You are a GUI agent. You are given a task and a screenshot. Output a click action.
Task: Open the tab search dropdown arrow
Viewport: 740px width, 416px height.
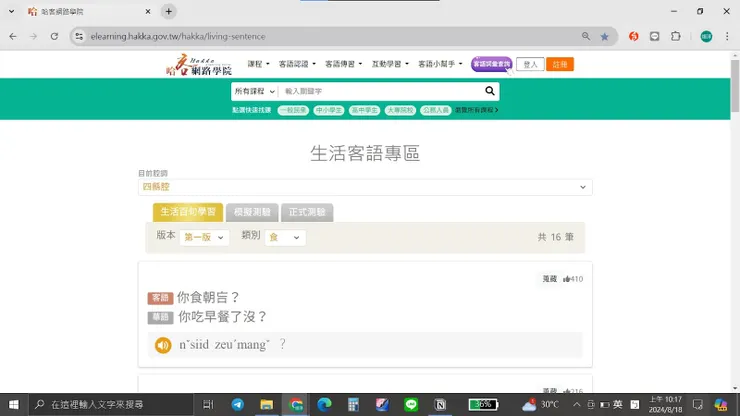(x=11, y=11)
